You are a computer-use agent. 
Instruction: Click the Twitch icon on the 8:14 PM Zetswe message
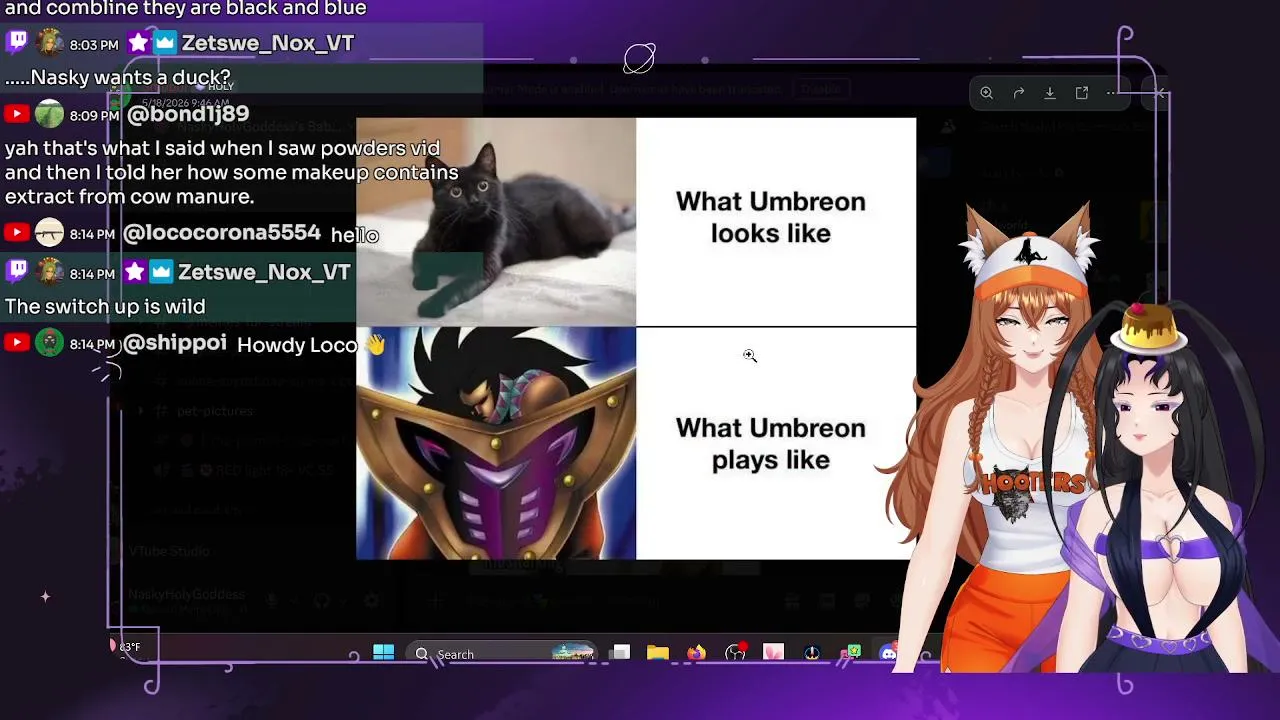click(17, 271)
